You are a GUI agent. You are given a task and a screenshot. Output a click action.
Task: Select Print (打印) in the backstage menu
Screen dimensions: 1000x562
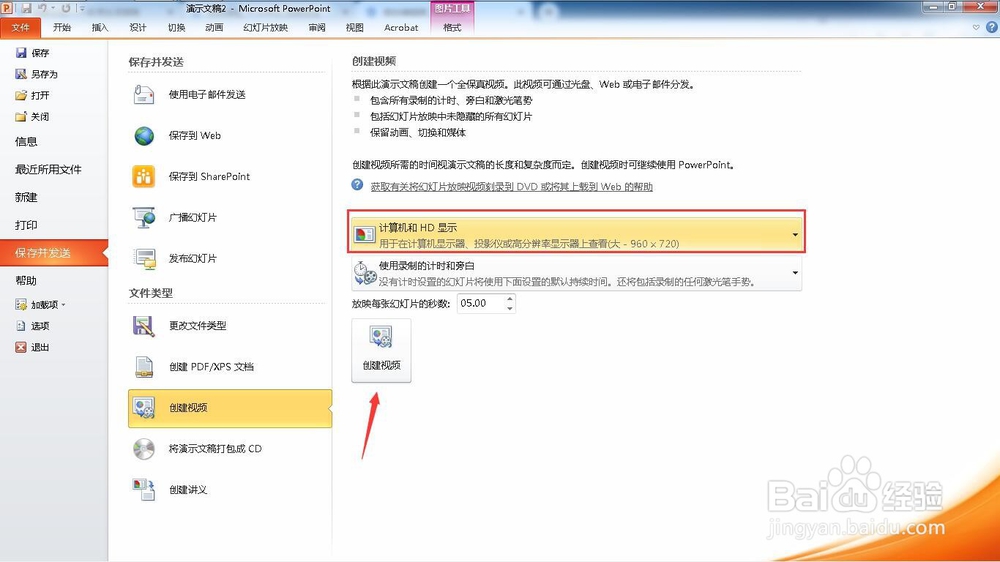click(x=26, y=225)
